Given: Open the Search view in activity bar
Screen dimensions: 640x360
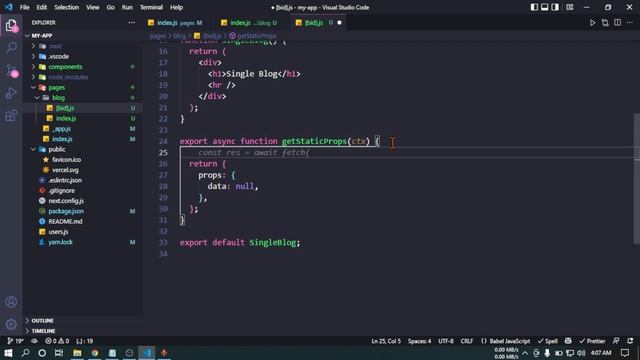Looking at the screenshot, I should coord(11,47).
